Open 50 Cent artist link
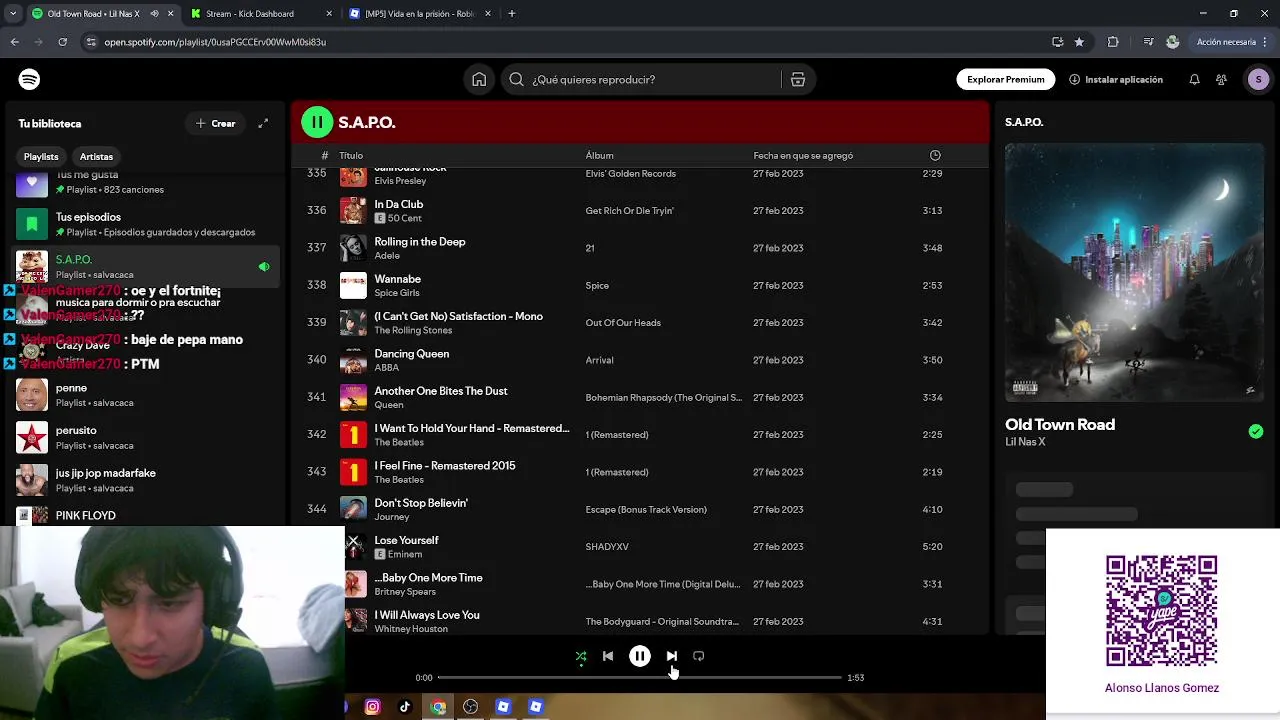Viewport: 1280px width, 720px height. (x=404, y=218)
